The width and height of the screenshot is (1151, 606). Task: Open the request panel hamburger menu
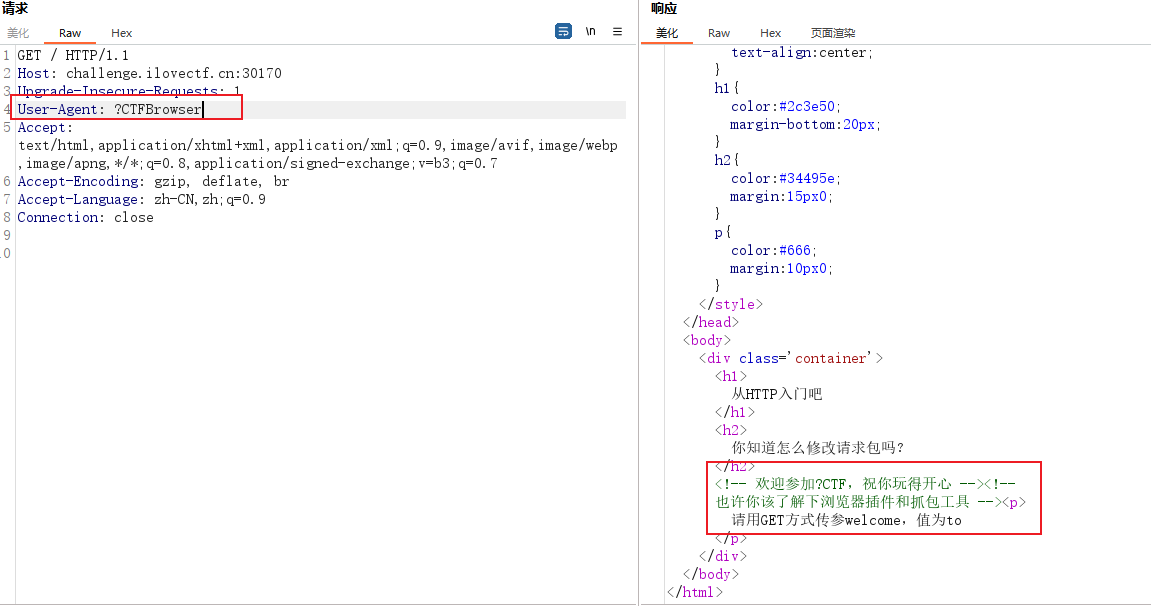(x=617, y=32)
